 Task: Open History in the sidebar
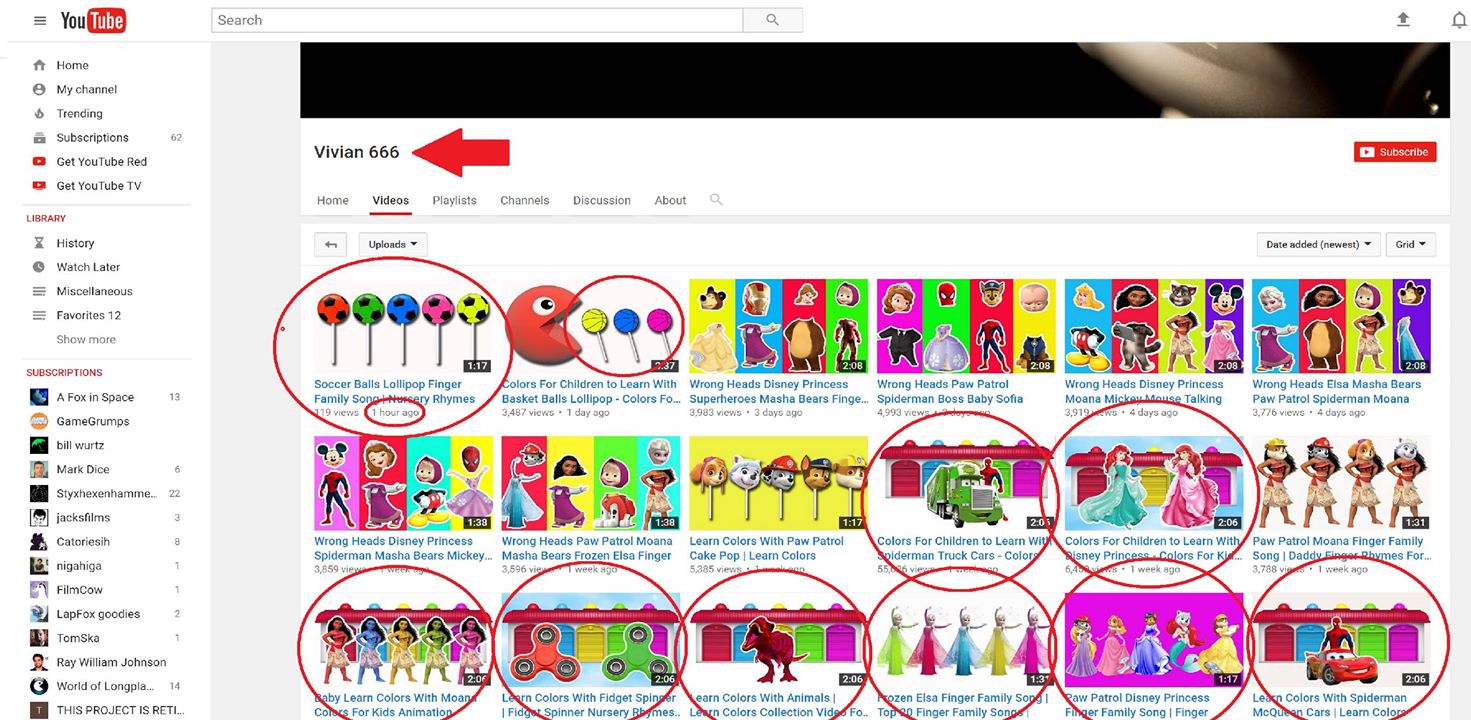point(75,243)
